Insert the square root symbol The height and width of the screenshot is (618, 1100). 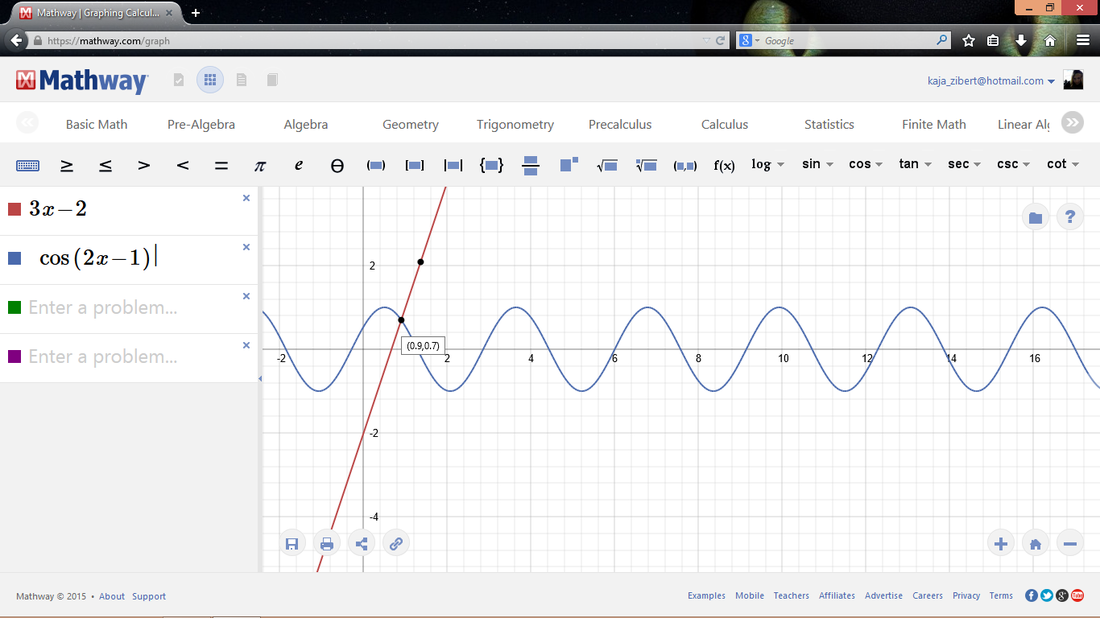[607, 165]
